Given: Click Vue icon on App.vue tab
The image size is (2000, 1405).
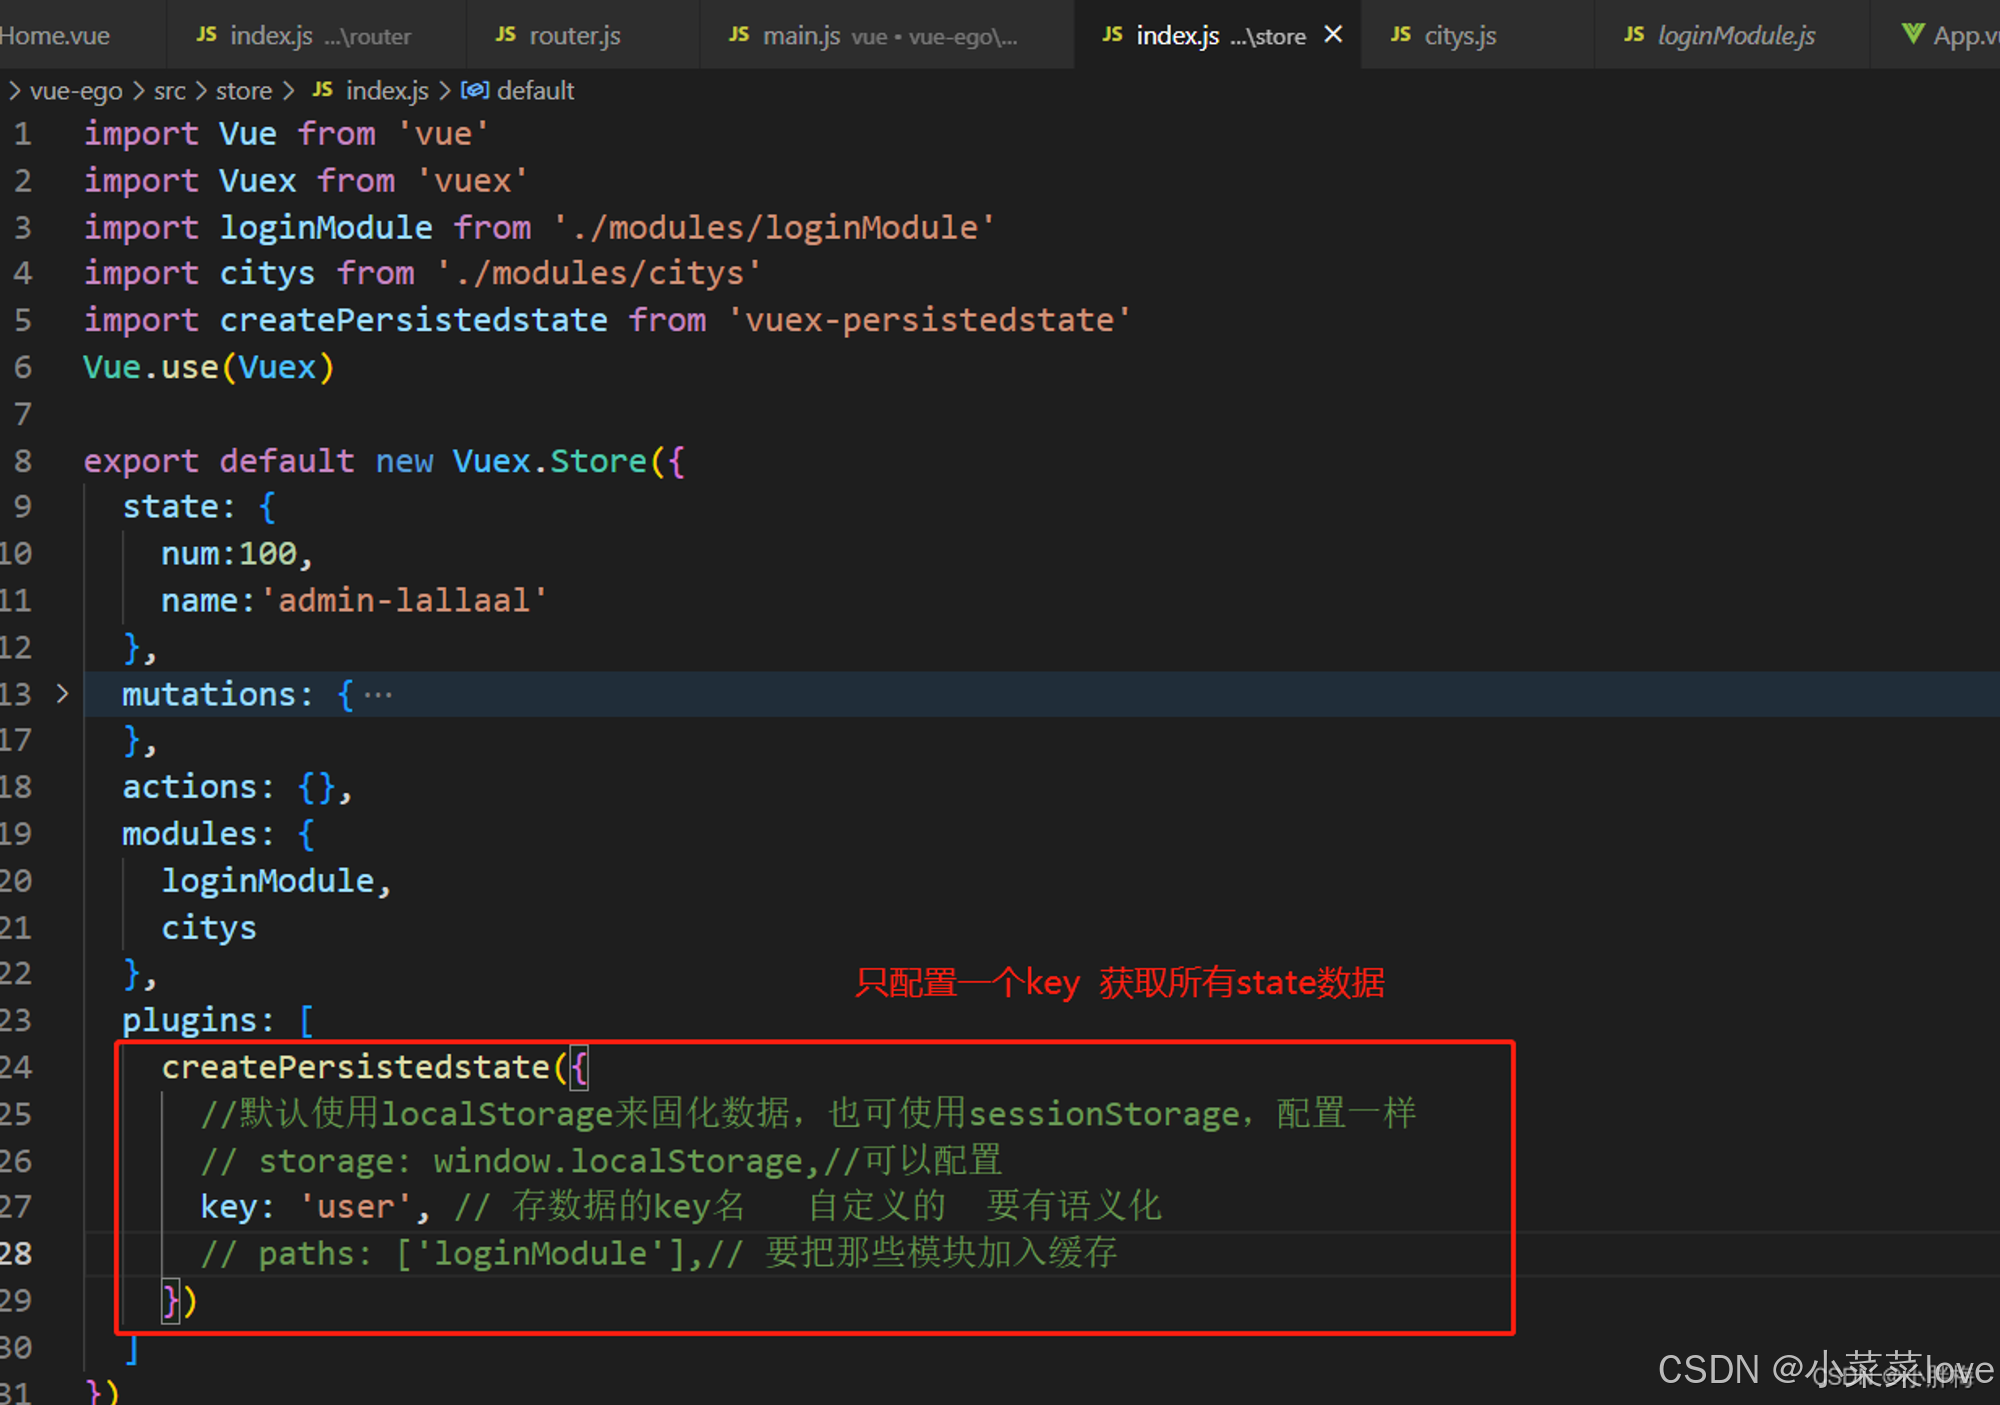Looking at the screenshot, I should [x=1912, y=35].
